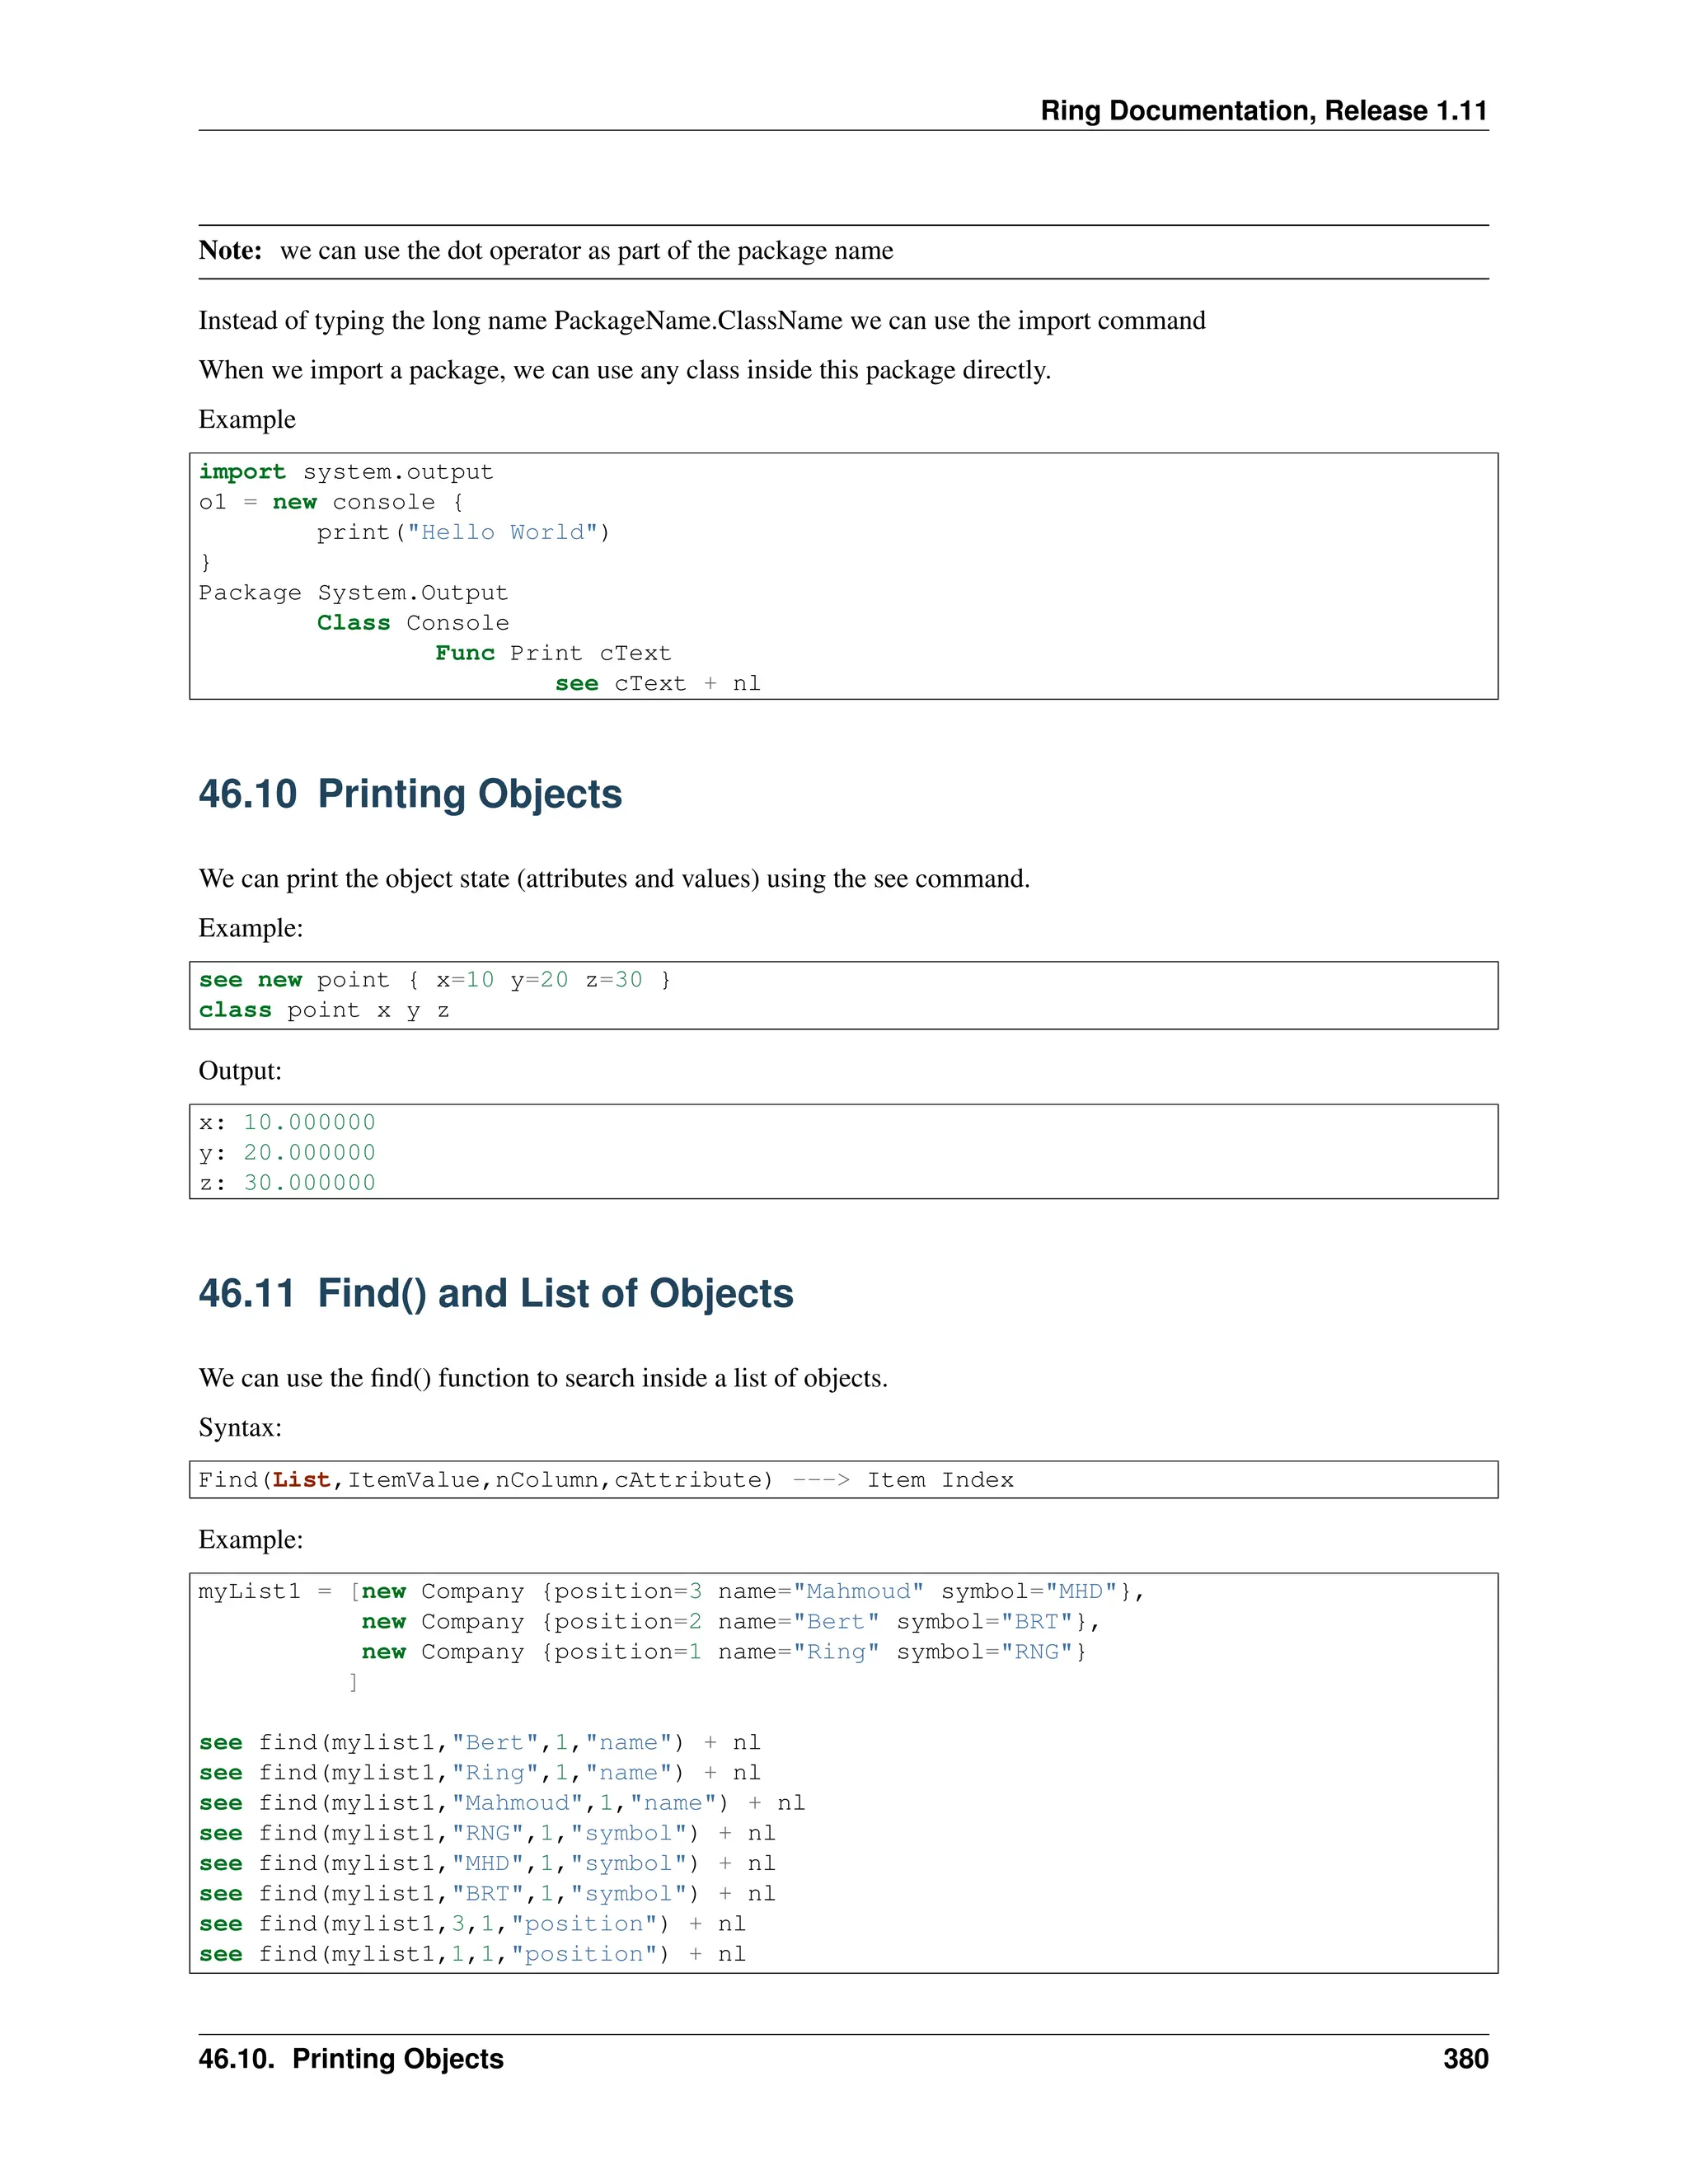Click the page number 380 in the footer
1688x2184 pixels.
(1465, 2059)
